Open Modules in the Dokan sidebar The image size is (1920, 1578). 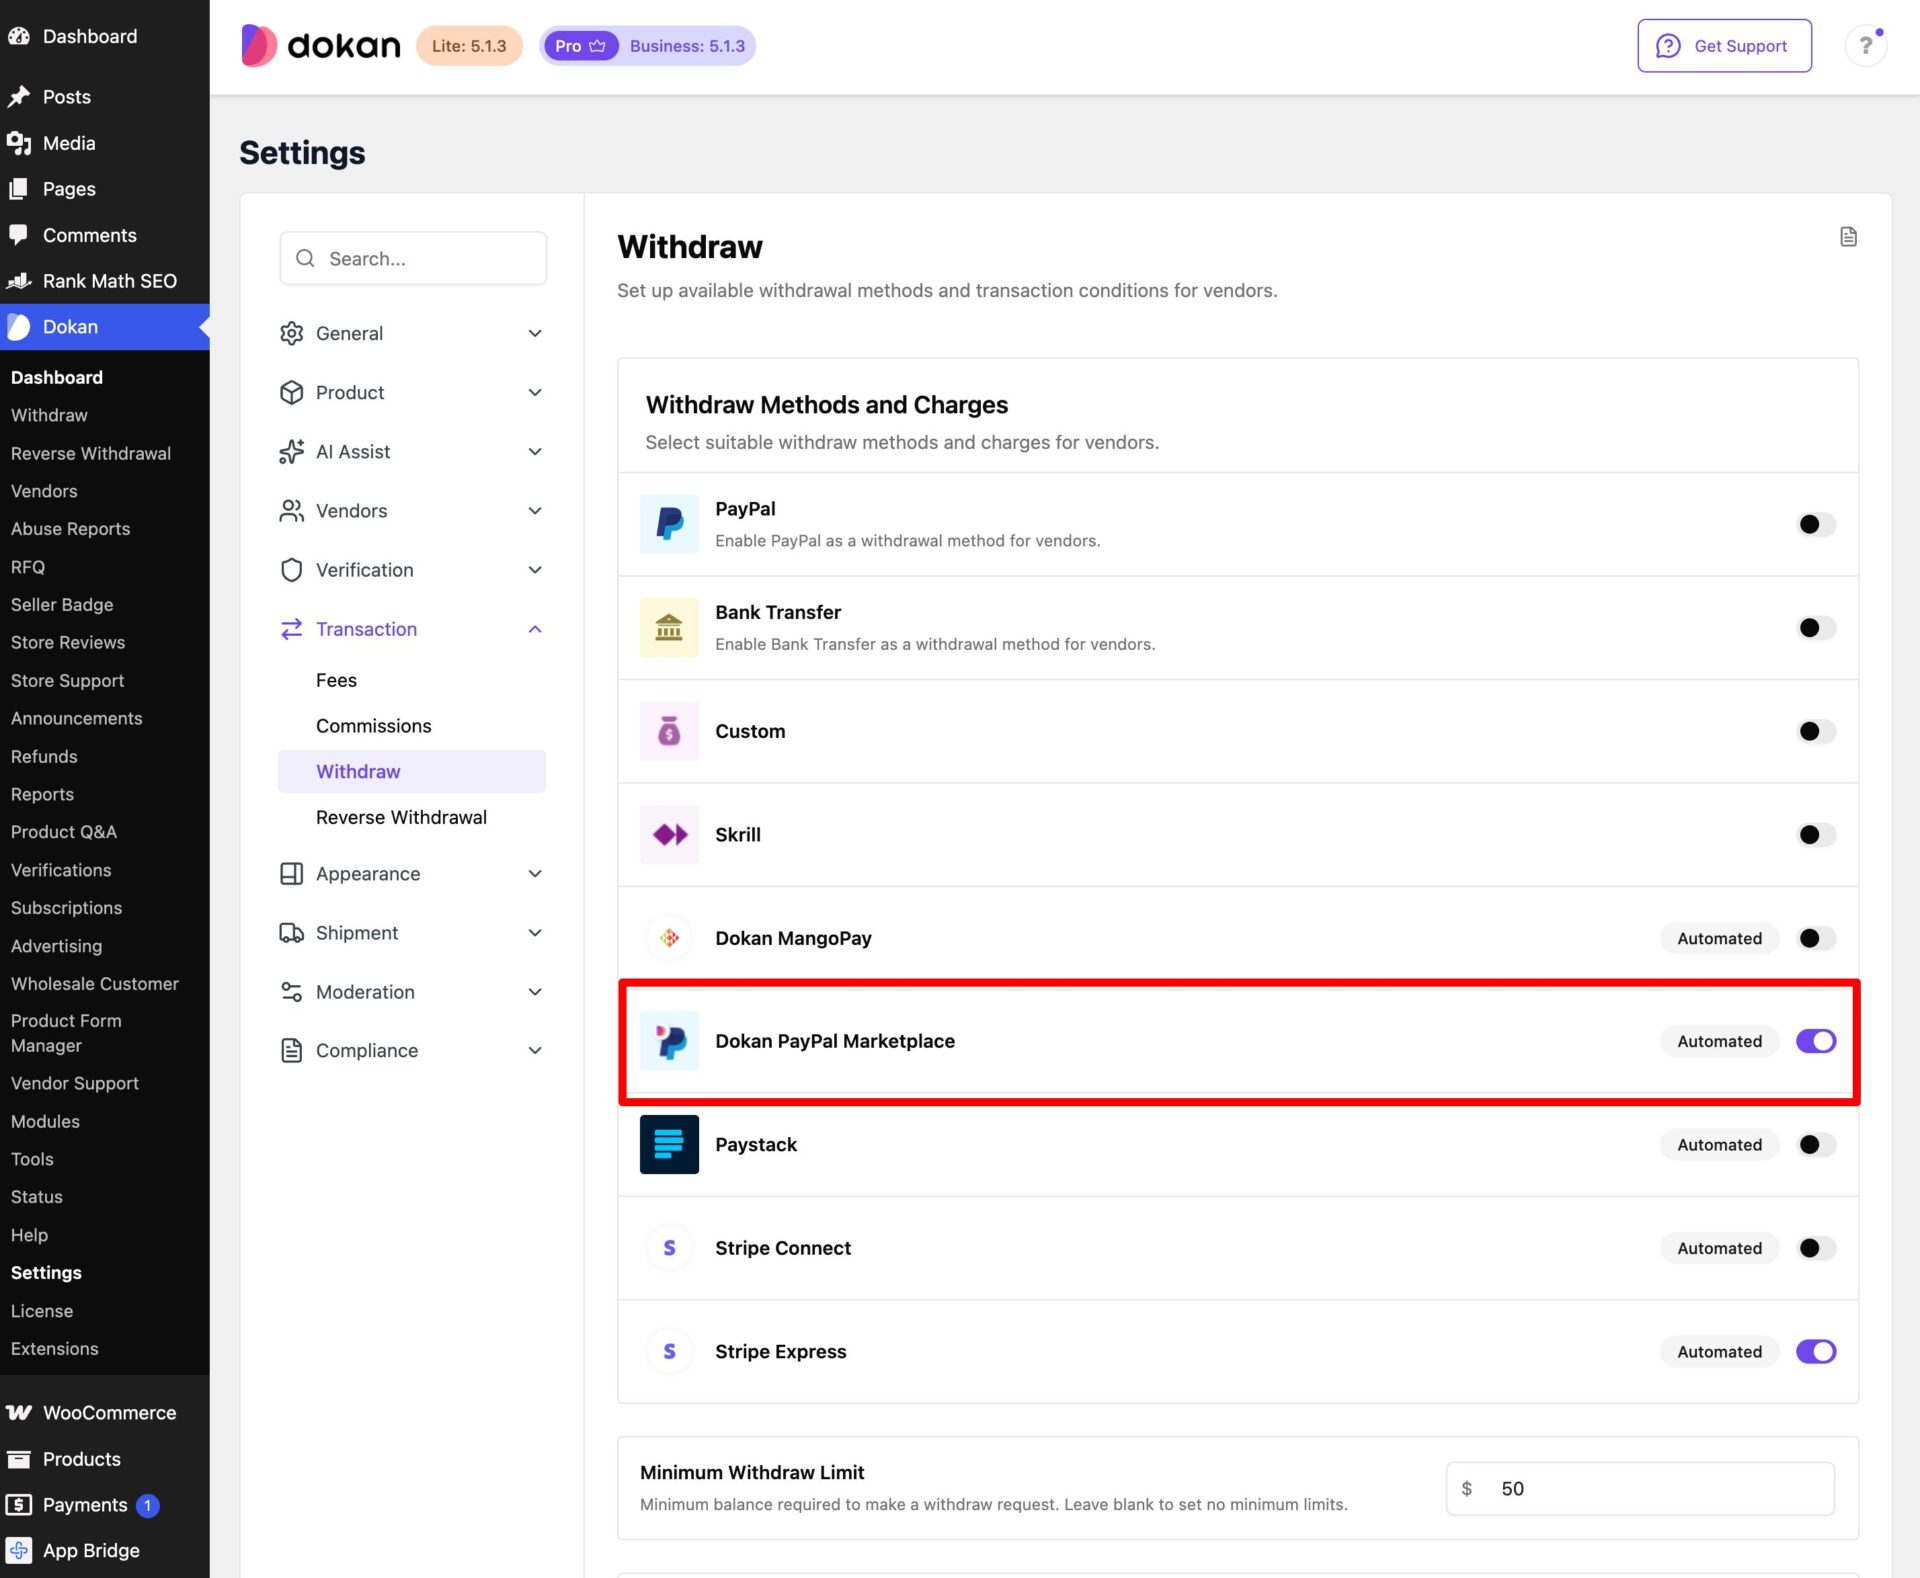[x=45, y=1121]
